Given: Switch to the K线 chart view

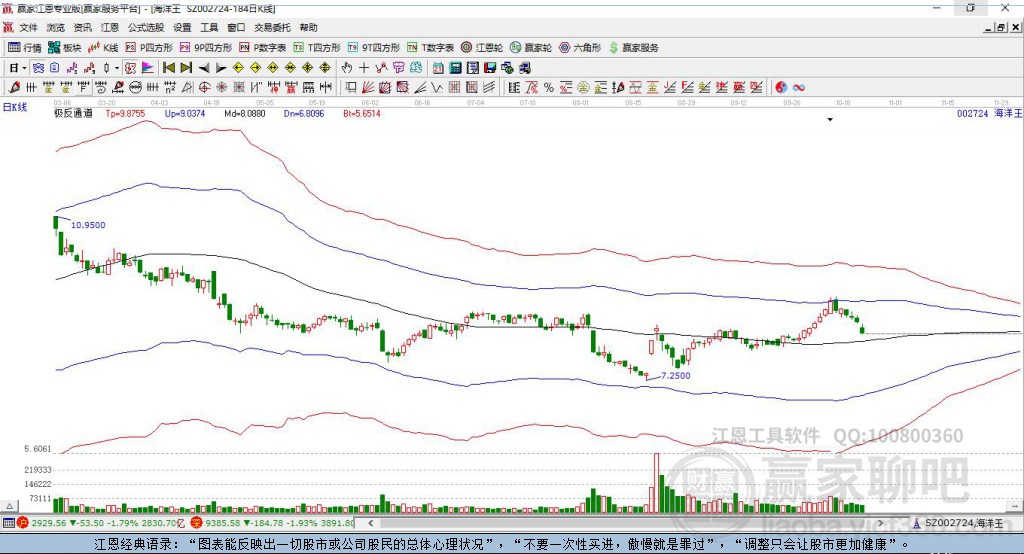Looking at the screenshot, I should pyautogui.click(x=103, y=48).
